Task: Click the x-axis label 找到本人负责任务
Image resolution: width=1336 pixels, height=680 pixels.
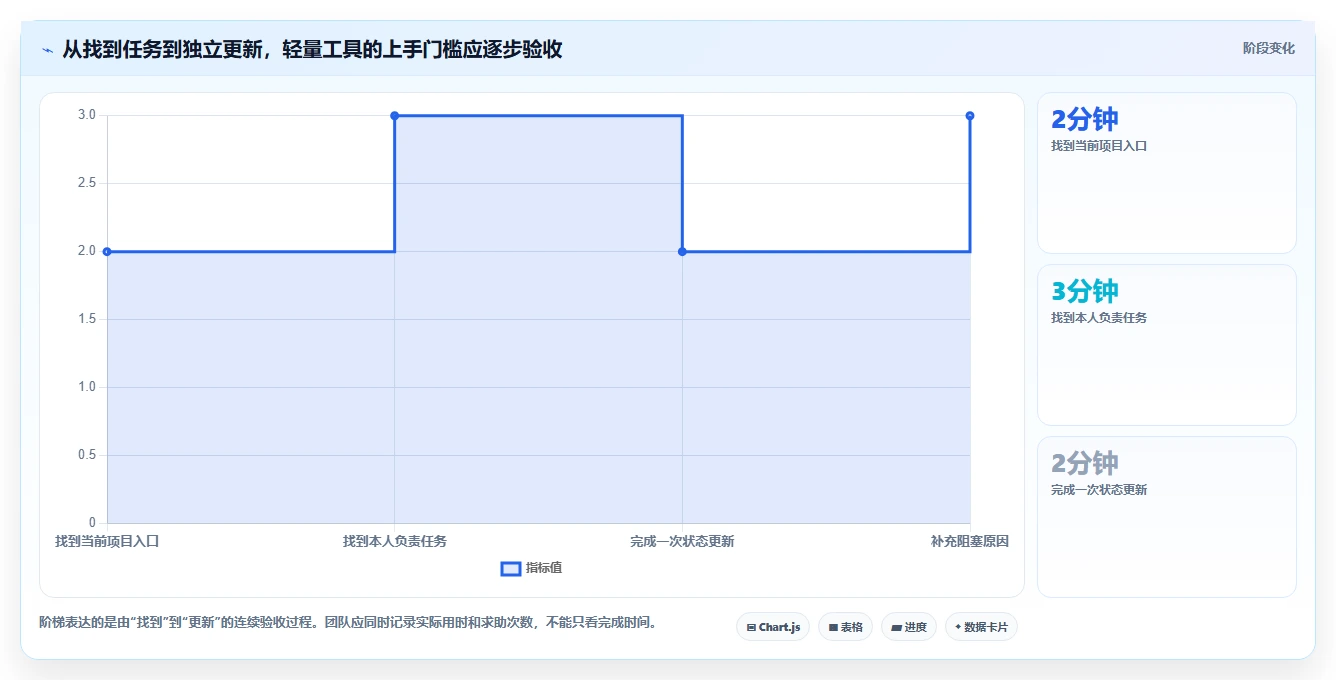Action: [x=395, y=541]
